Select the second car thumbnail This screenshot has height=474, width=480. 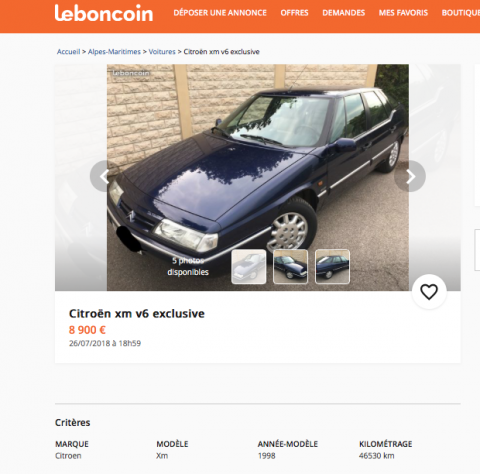pyautogui.click(x=290, y=267)
